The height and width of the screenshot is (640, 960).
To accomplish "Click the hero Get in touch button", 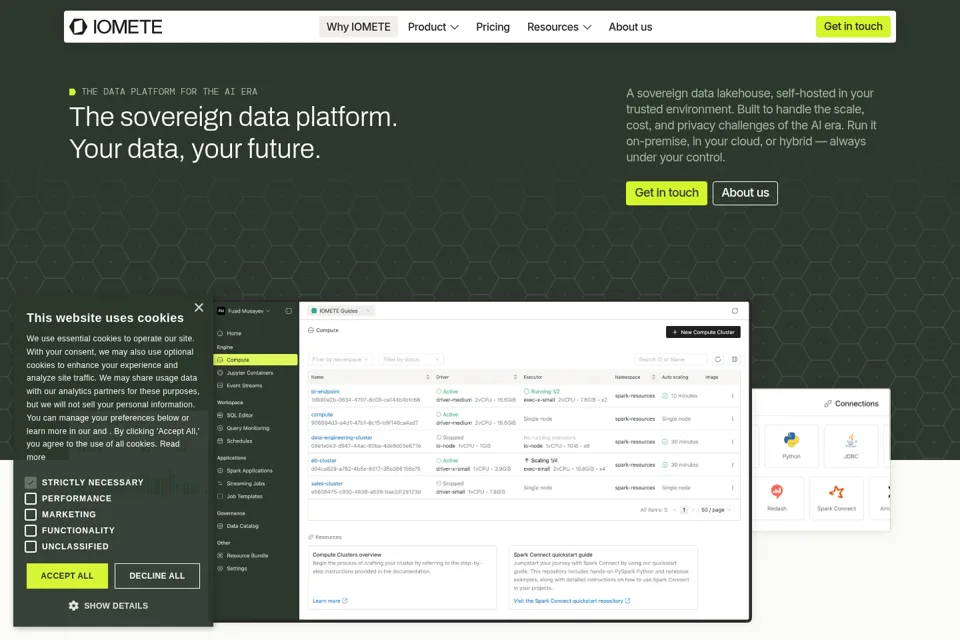I will coord(666,193).
